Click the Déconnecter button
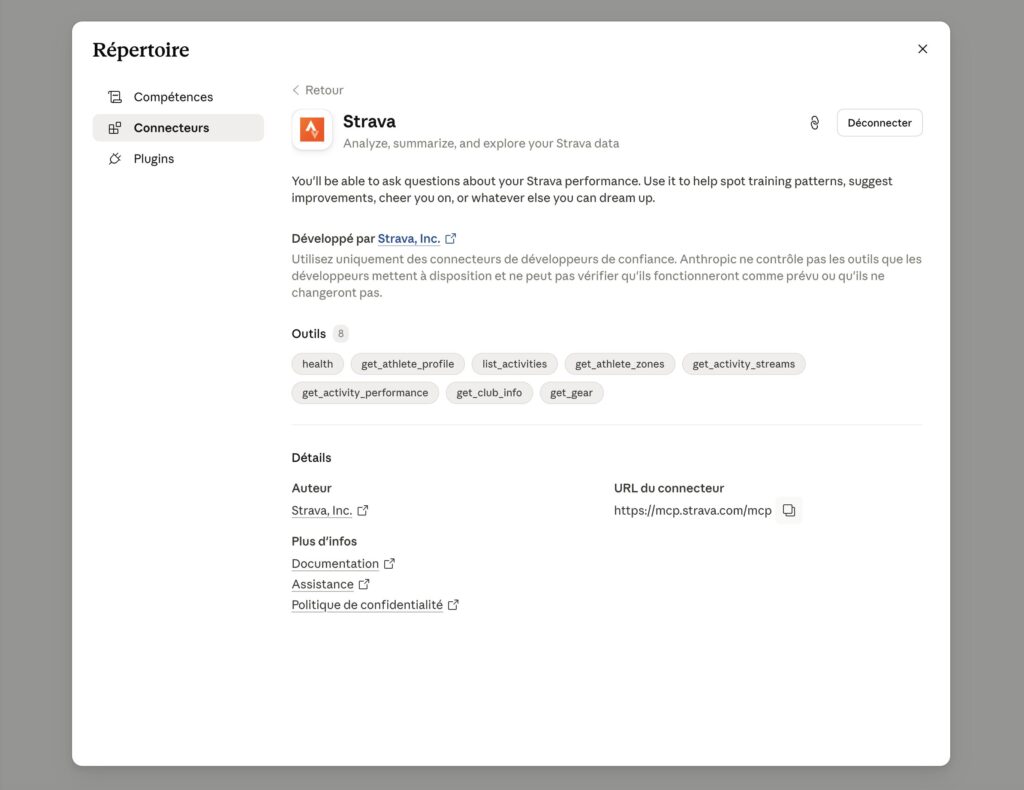This screenshot has width=1024, height=790. [x=879, y=123]
